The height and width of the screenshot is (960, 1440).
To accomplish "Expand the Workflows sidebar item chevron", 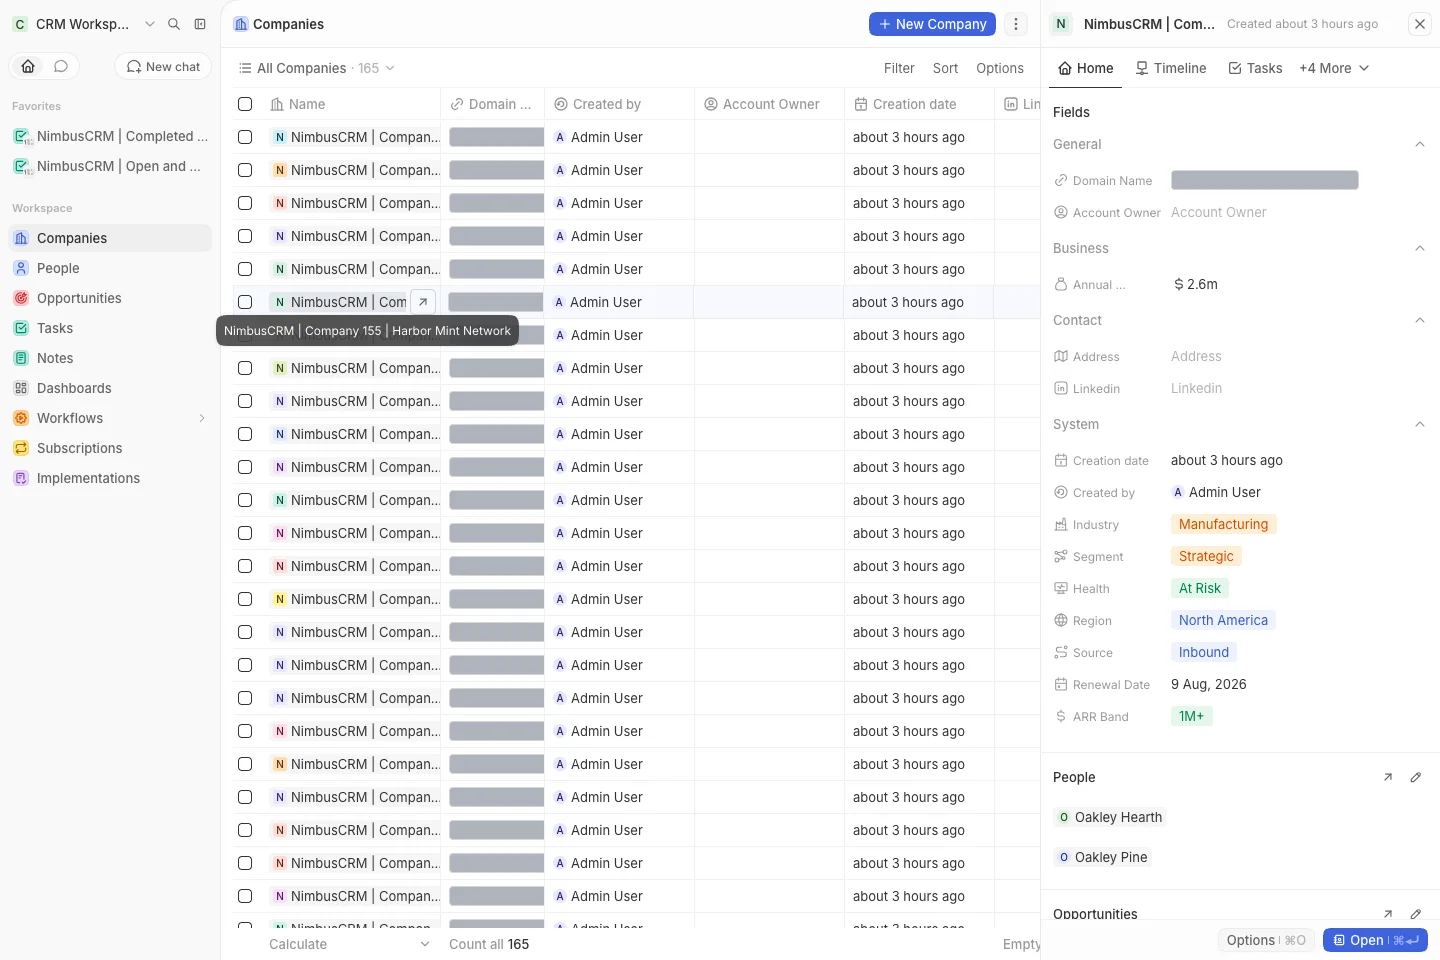I will tap(202, 418).
